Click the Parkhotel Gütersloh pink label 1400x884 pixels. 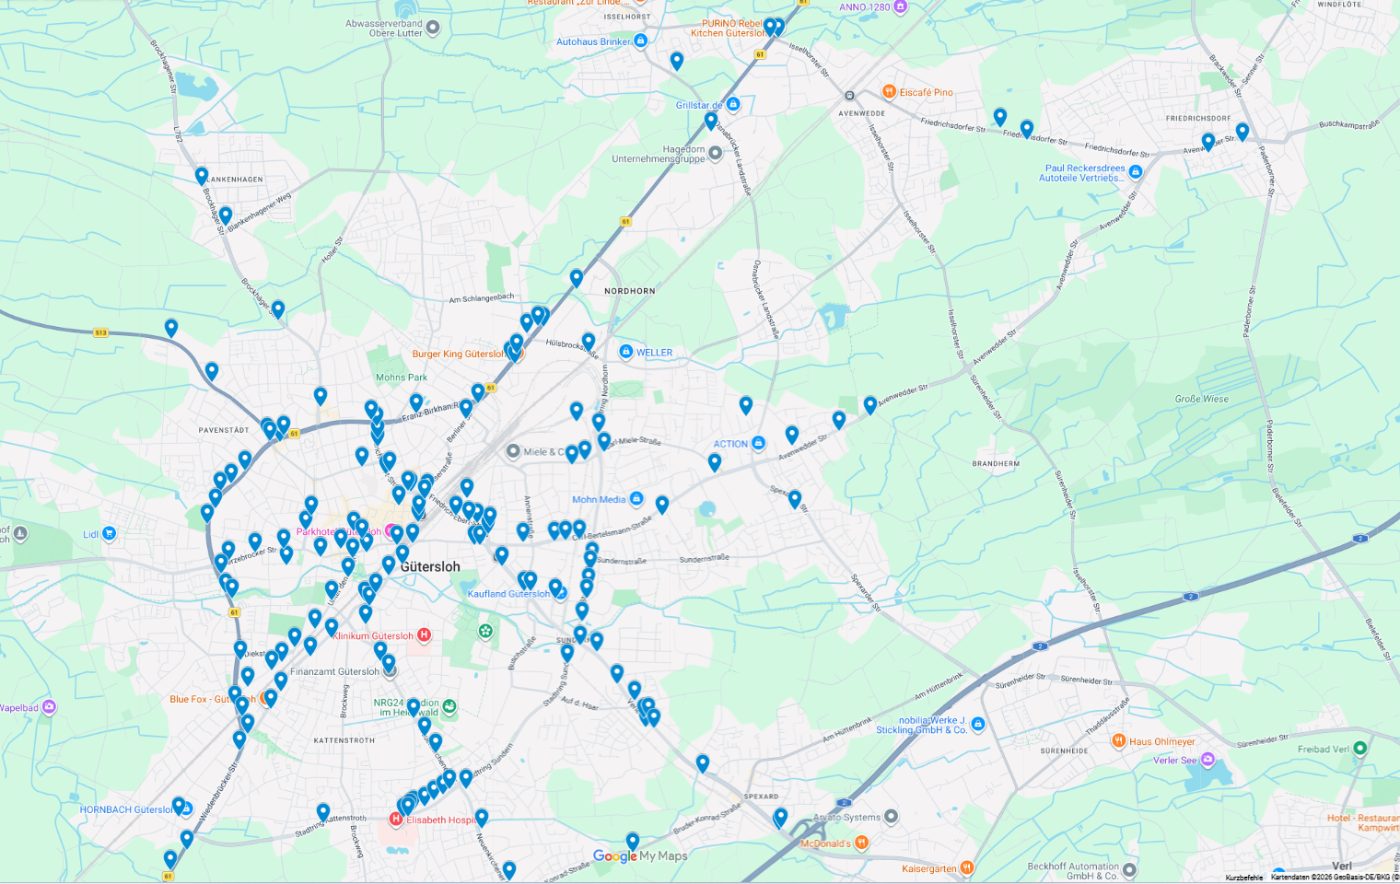pyautogui.click(x=339, y=532)
